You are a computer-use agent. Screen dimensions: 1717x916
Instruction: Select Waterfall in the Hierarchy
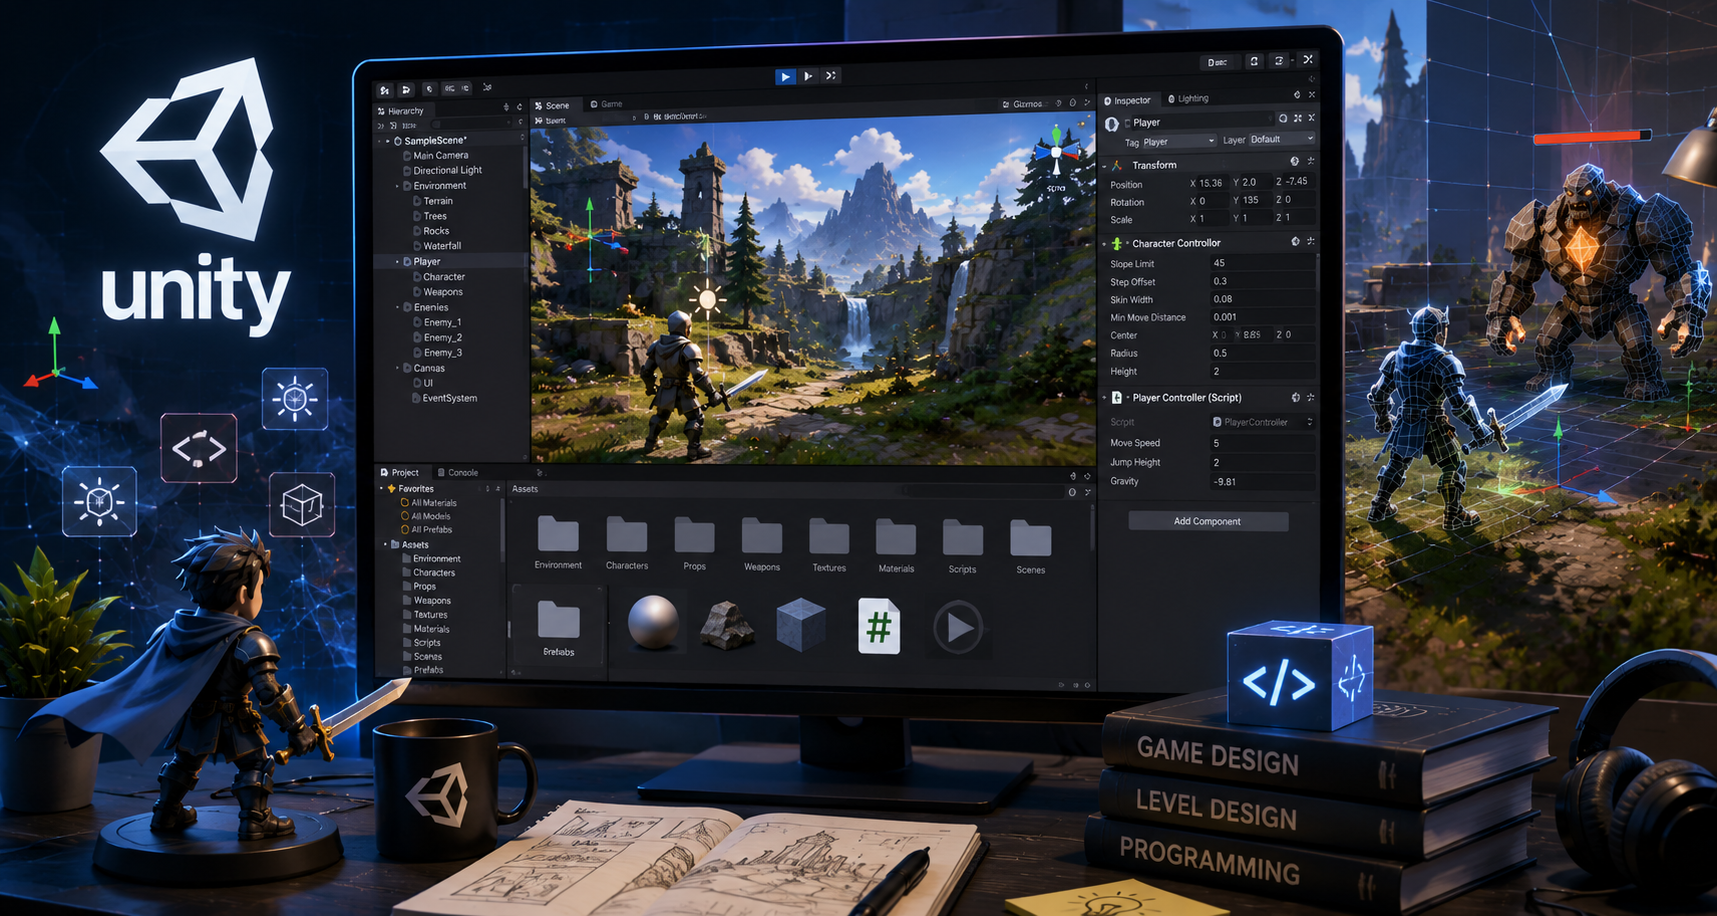[442, 246]
